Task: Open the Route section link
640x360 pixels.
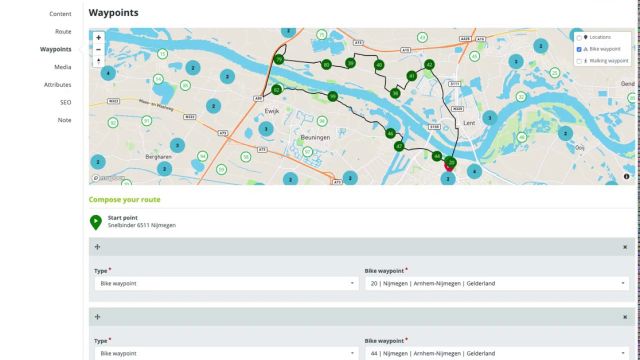Action: pyautogui.click(x=63, y=31)
